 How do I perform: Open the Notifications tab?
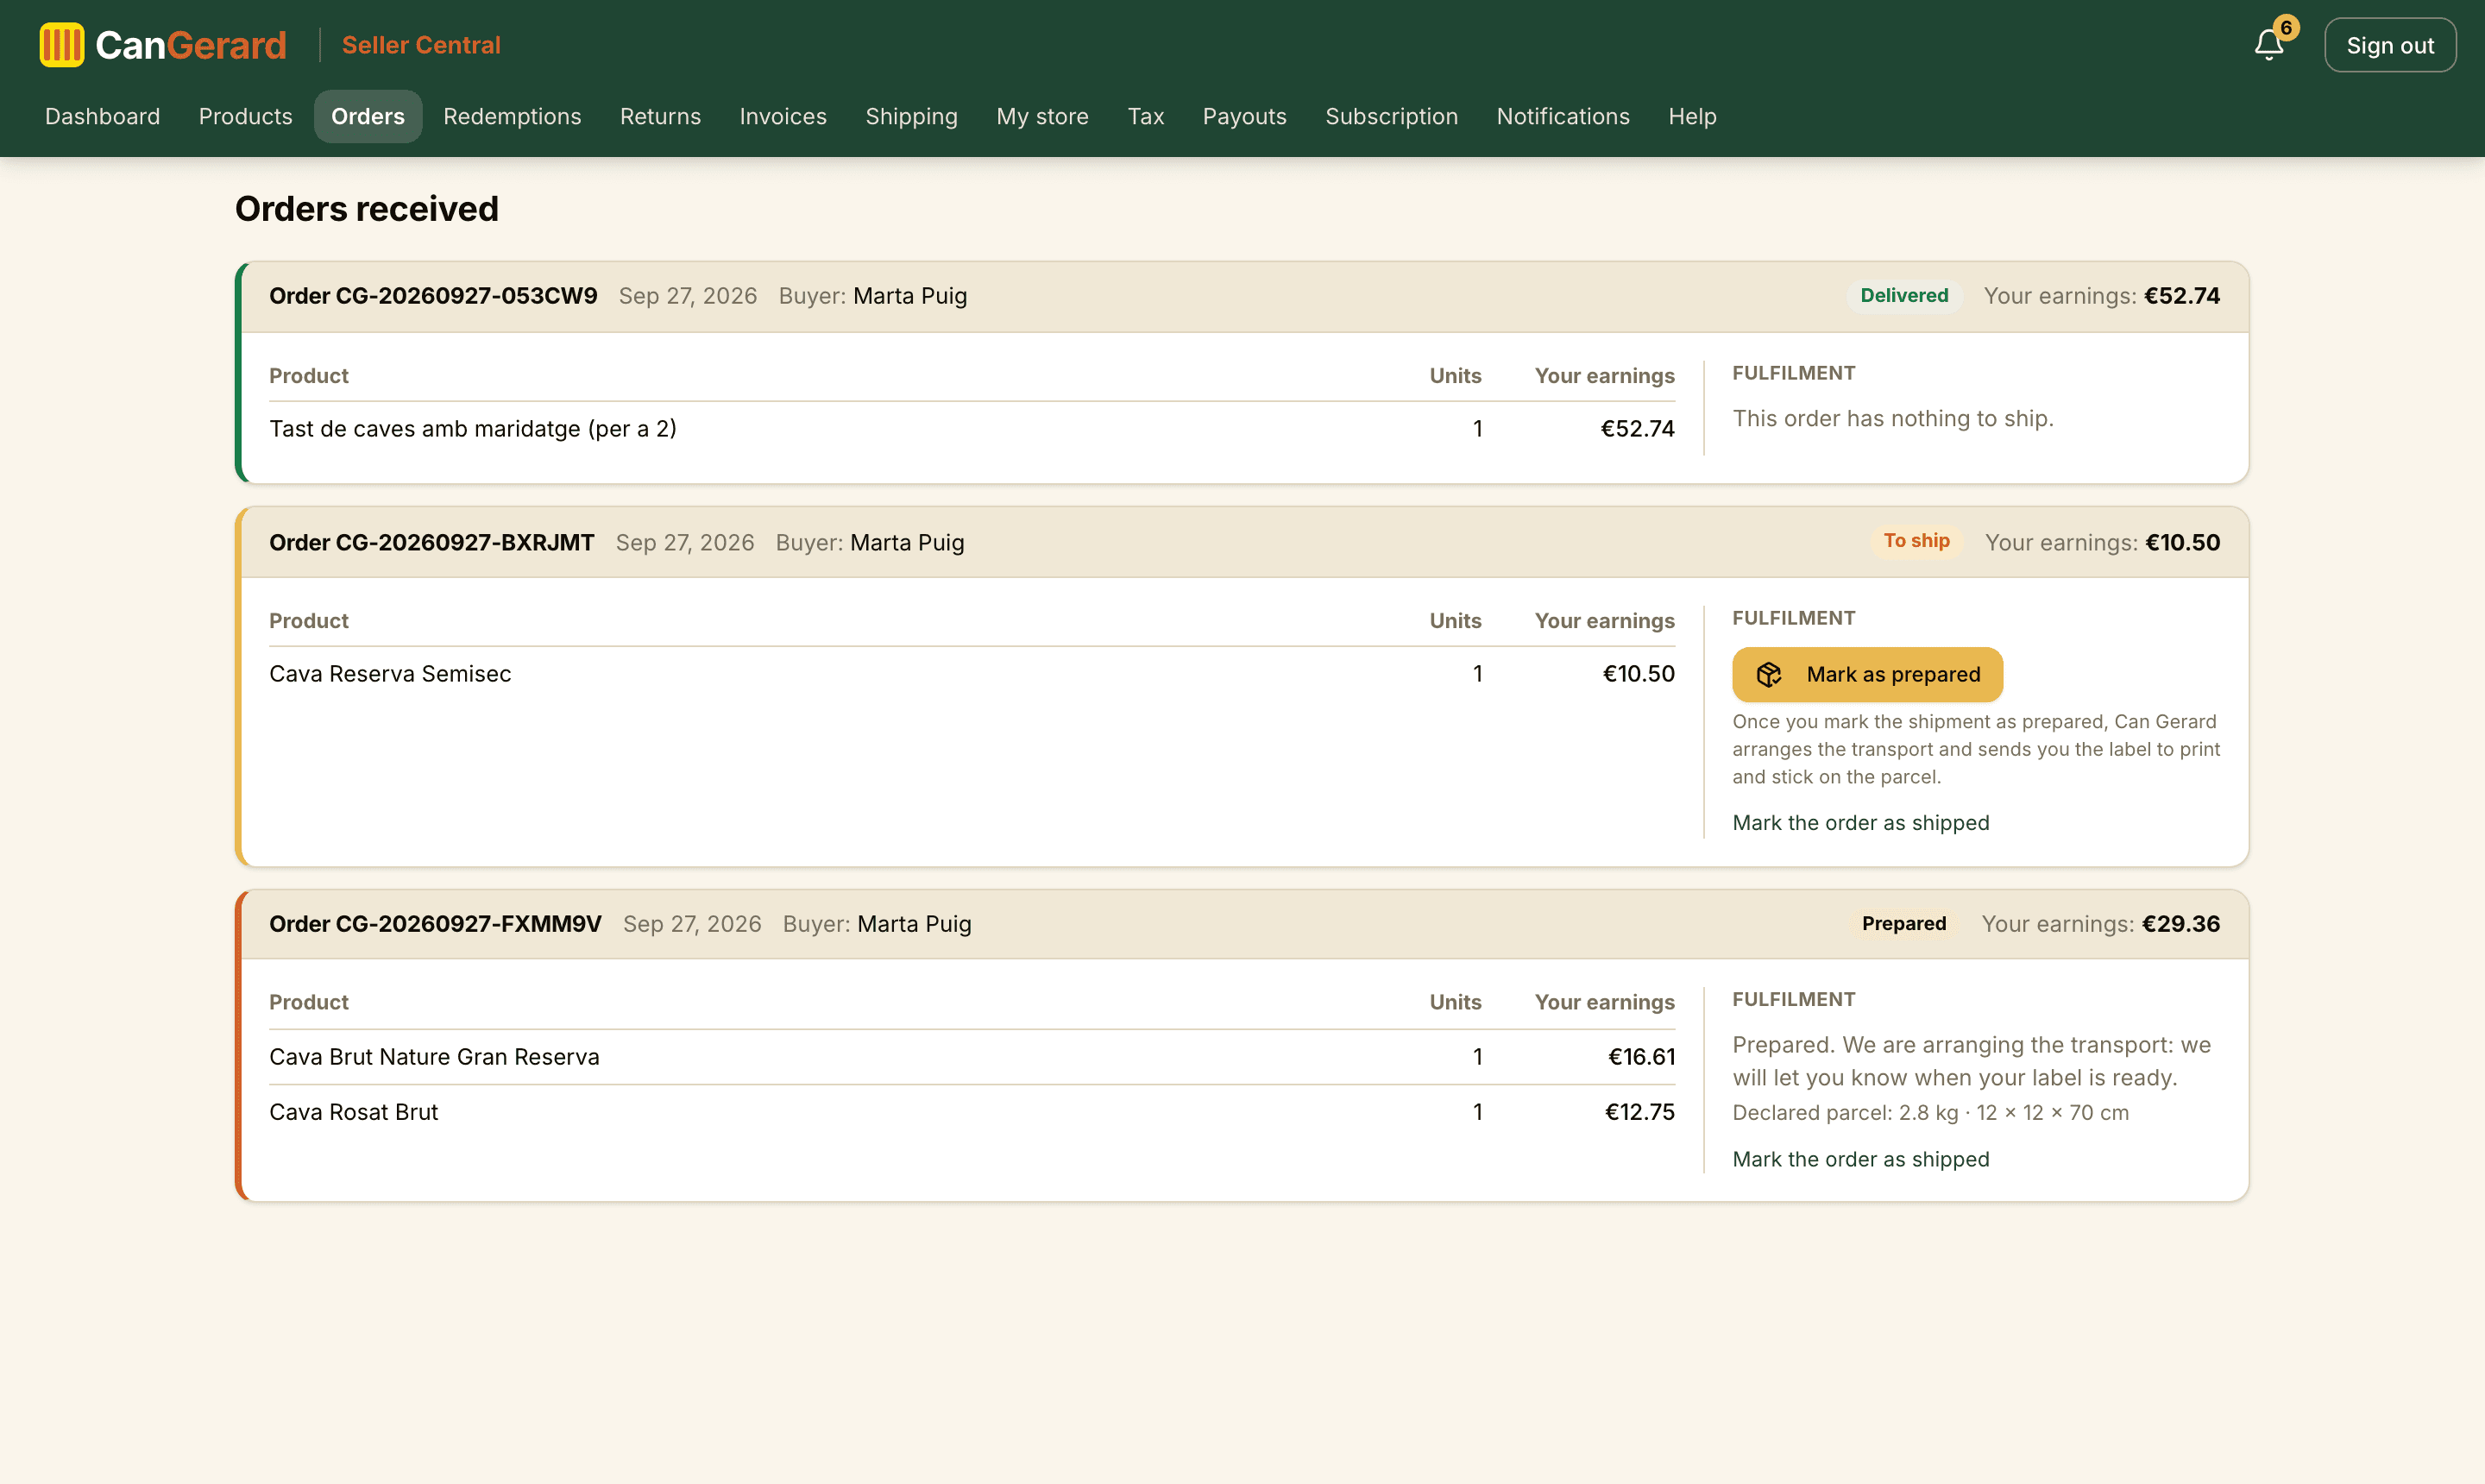pos(1562,116)
